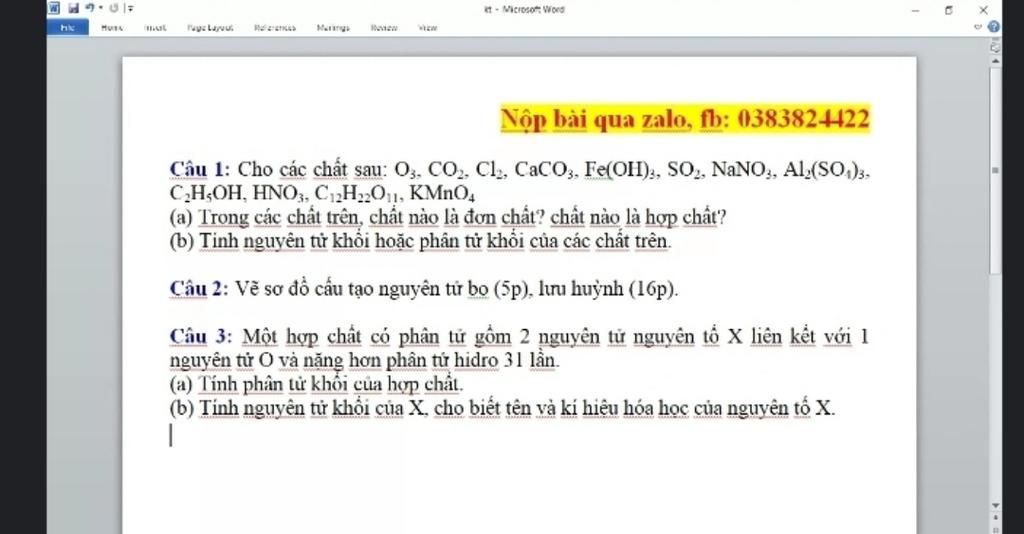Click text "kí hiệu hóa học của nguyên tố X"
This screenshot has height=534, width=1024.
697,408
